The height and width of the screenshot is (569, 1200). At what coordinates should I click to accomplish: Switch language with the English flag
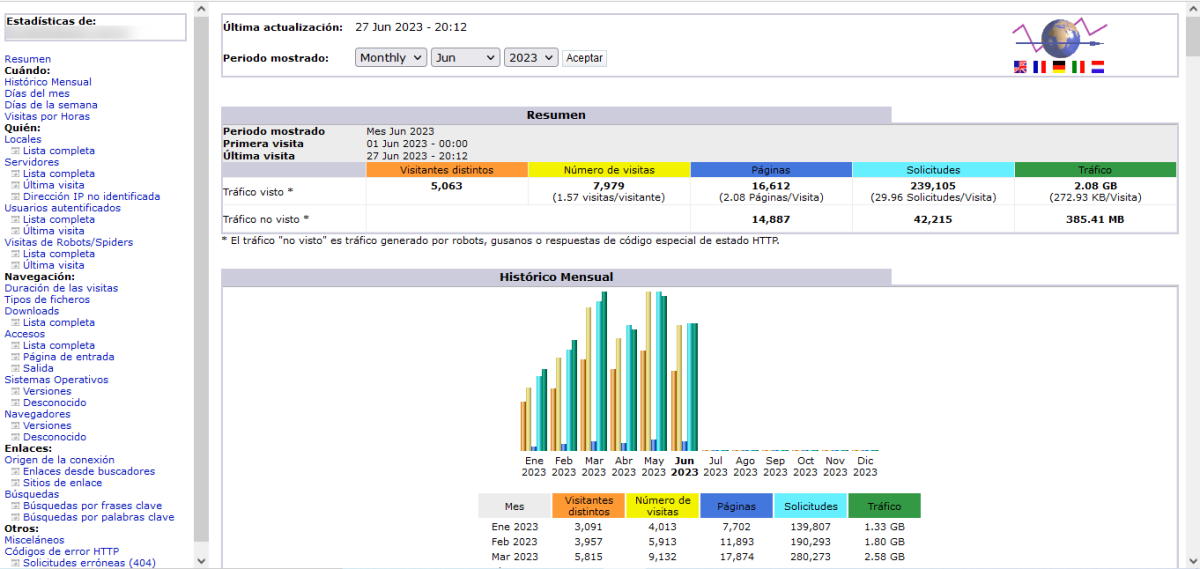click(x=1020, y=67)
